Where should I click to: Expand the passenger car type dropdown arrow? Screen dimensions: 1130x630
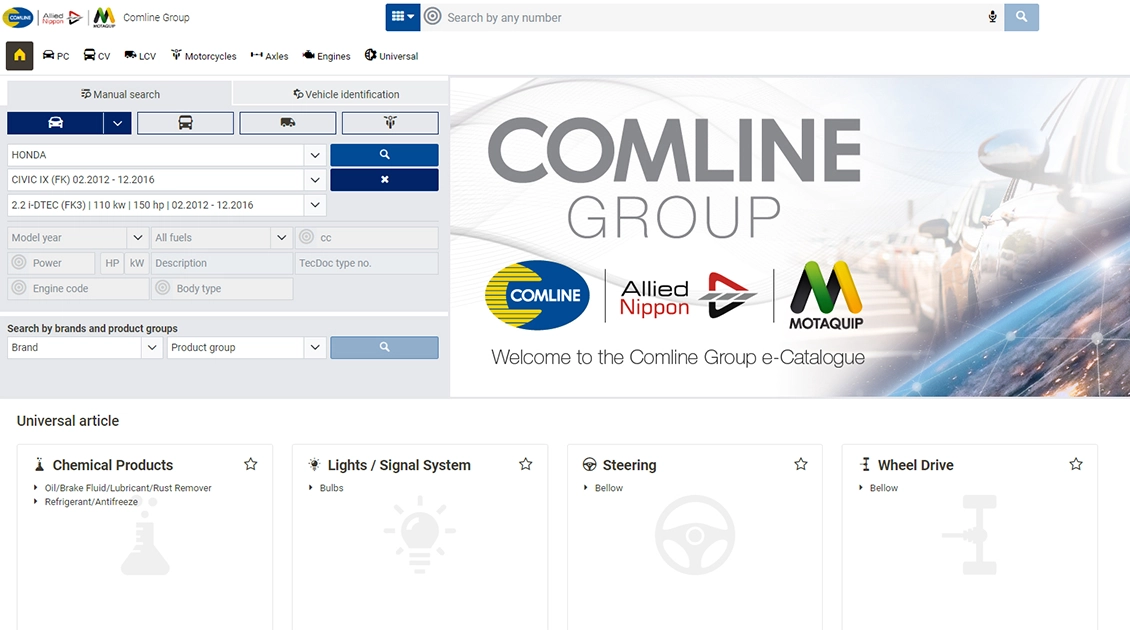click(x=117, y=123)
